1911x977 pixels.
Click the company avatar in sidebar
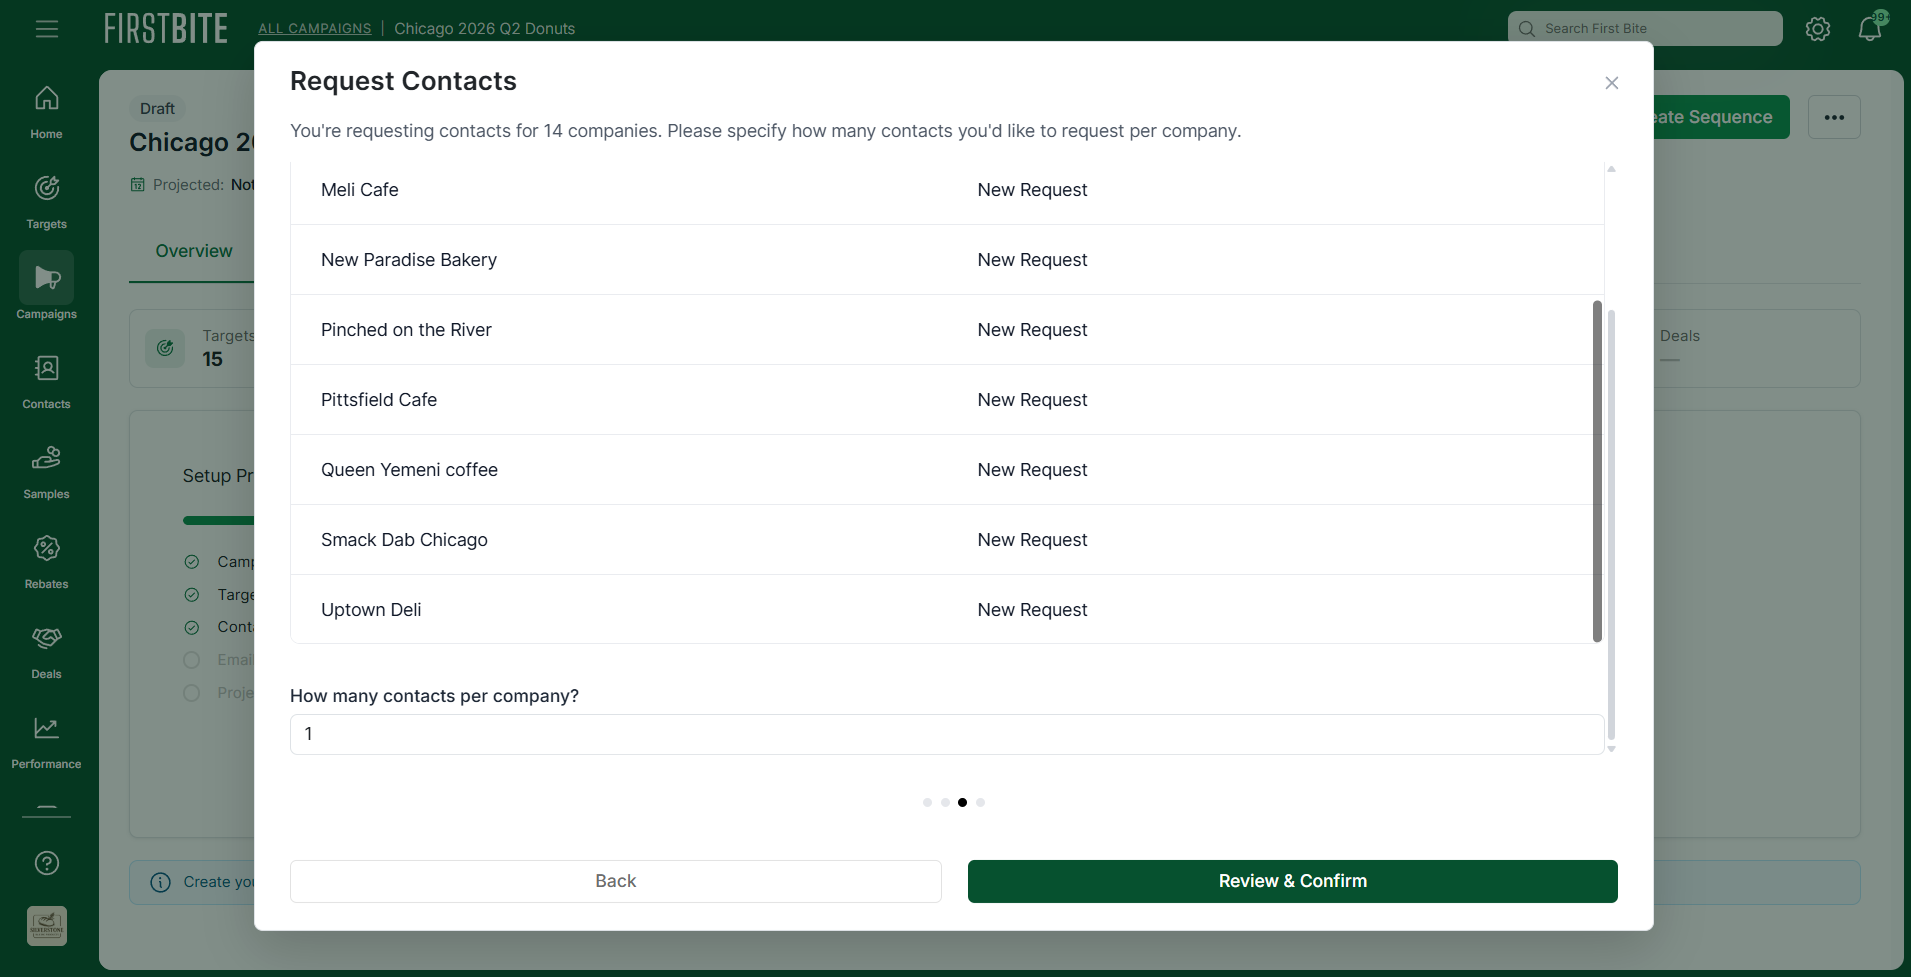coord(47,926)
